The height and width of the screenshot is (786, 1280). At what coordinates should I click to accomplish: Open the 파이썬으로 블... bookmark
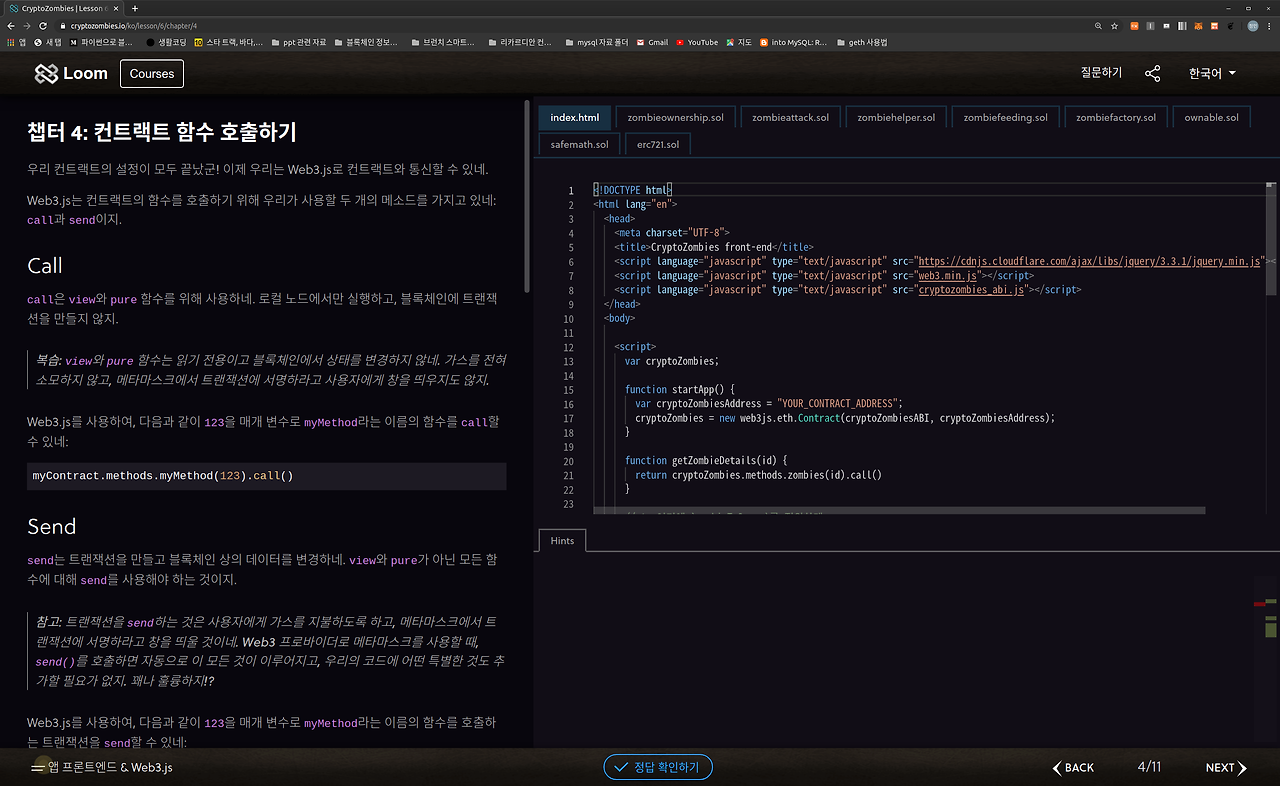tap(101, 42)
